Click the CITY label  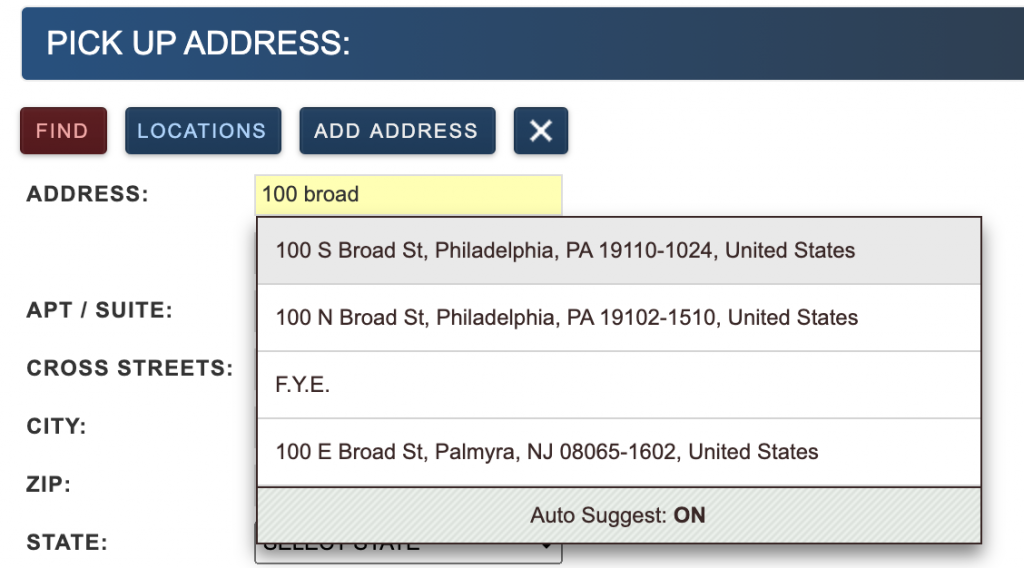[x=56, y=426]
